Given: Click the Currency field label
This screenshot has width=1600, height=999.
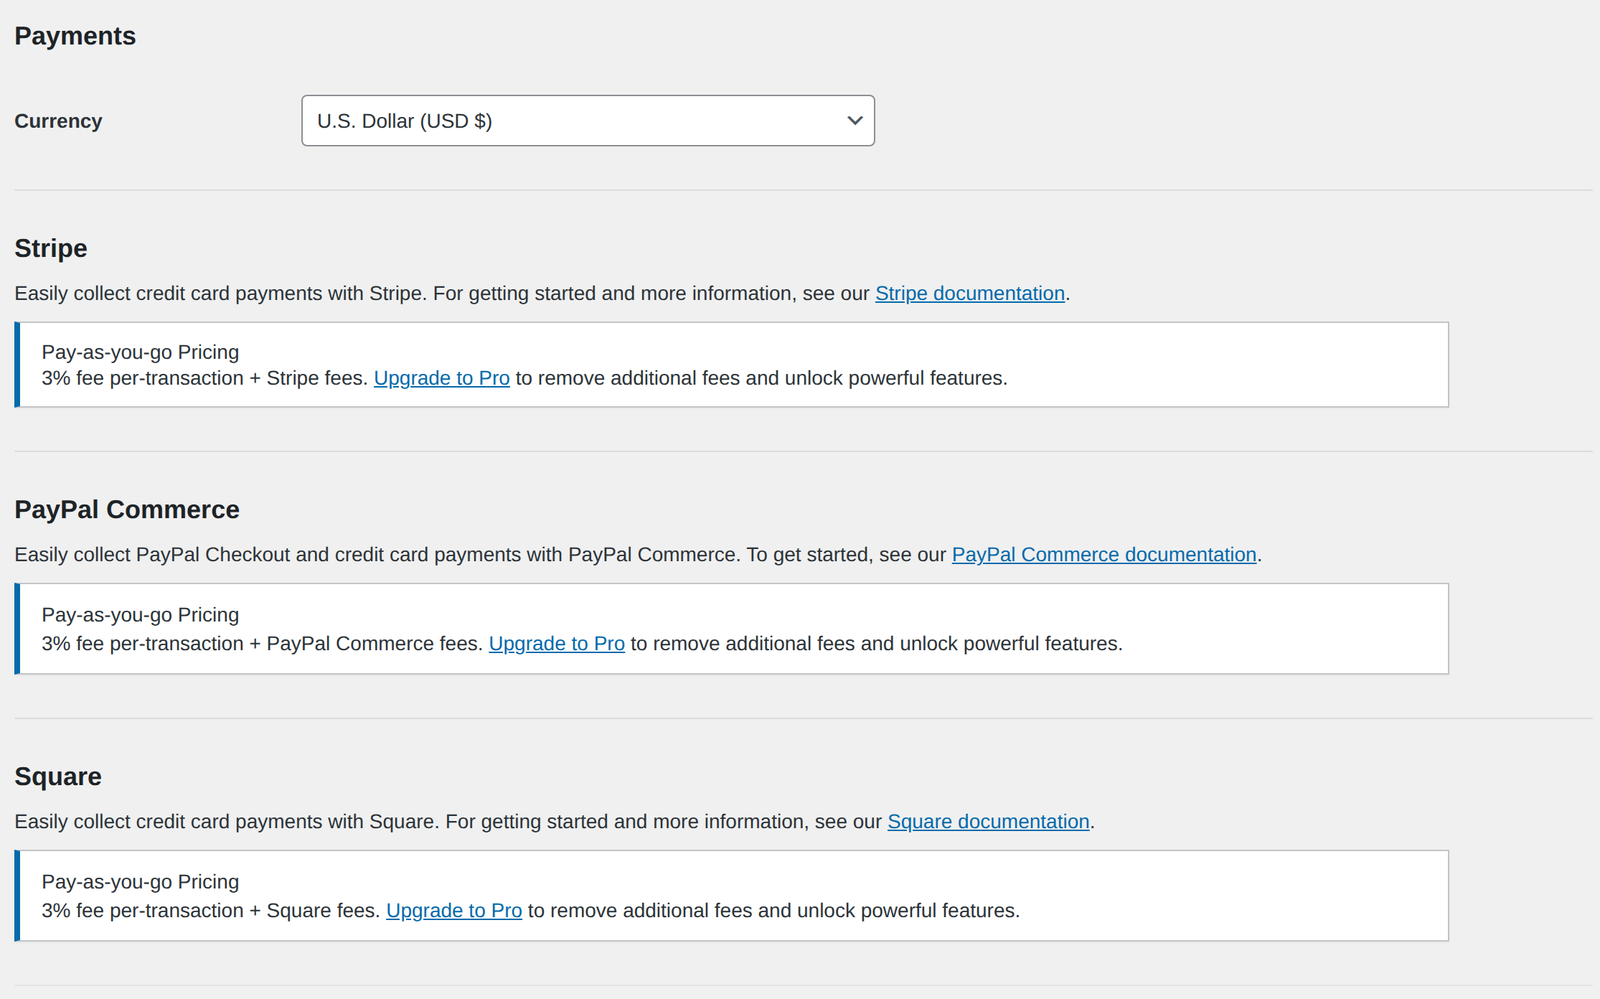Looking at the screenshot, I should click(x=58, y=121).
